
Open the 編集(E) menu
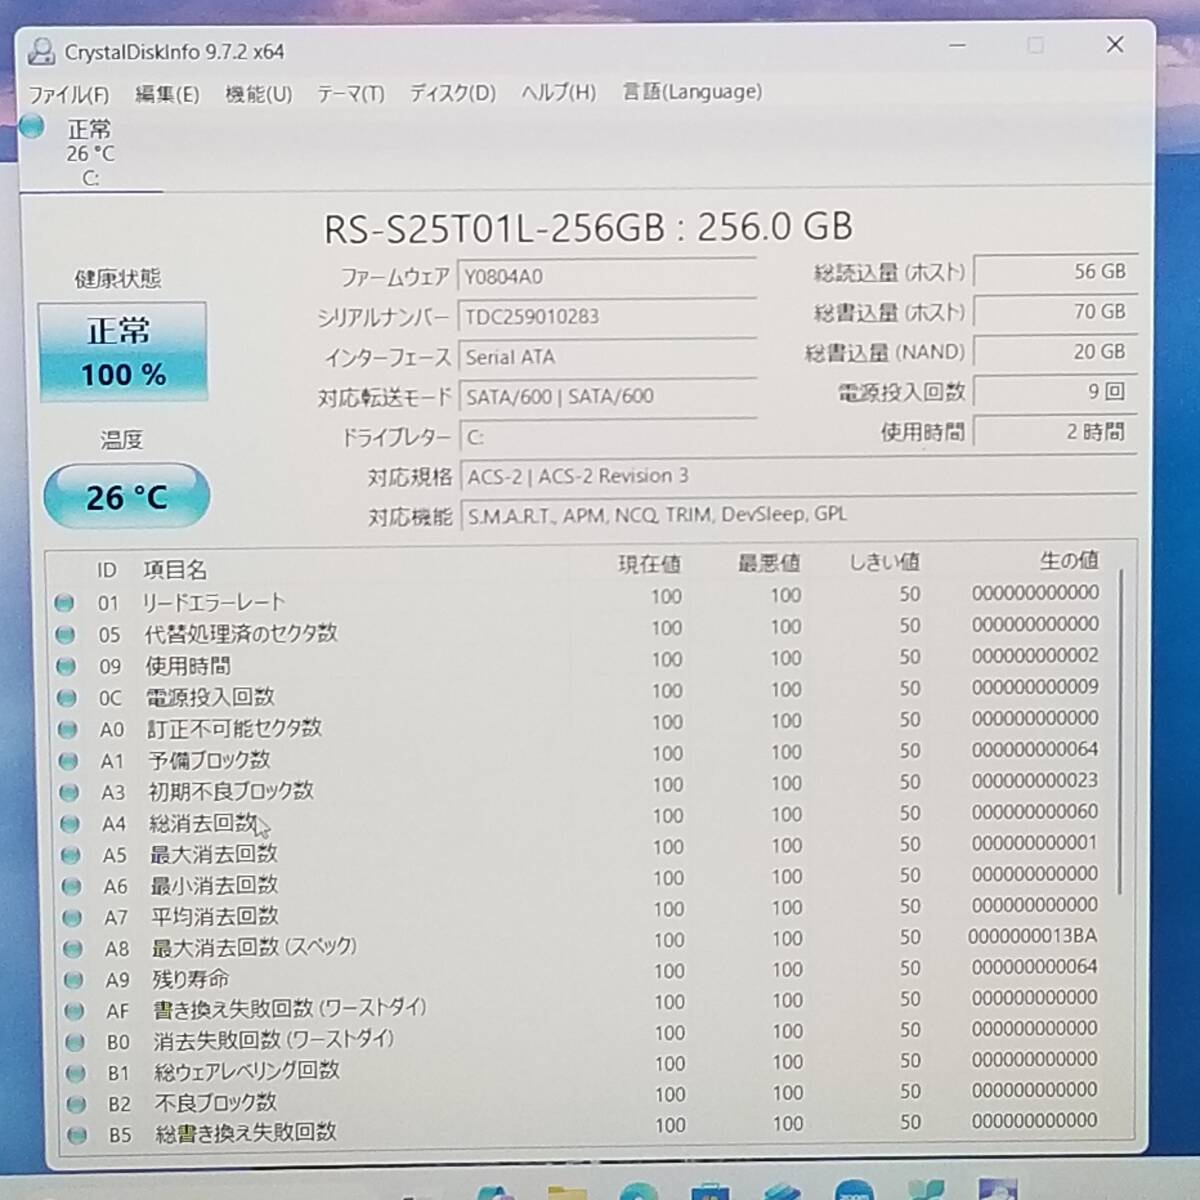point(167,94)
